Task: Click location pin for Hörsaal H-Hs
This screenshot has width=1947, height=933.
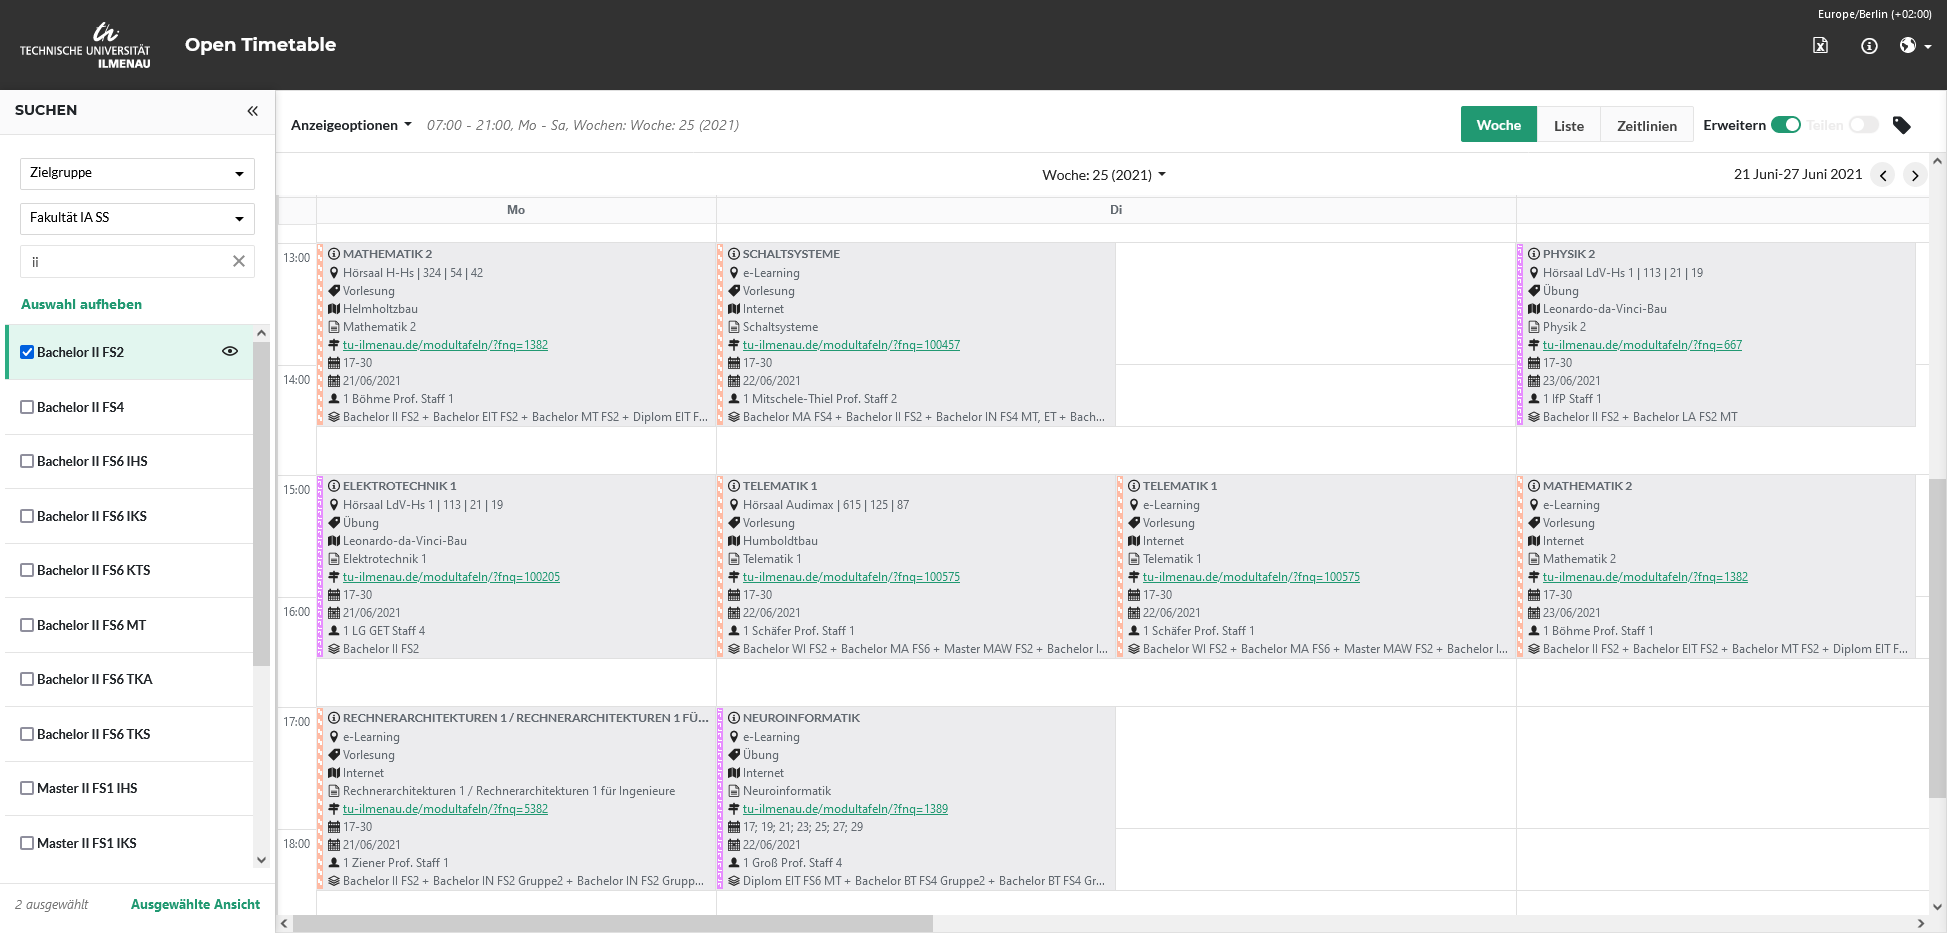Action: 334,272
